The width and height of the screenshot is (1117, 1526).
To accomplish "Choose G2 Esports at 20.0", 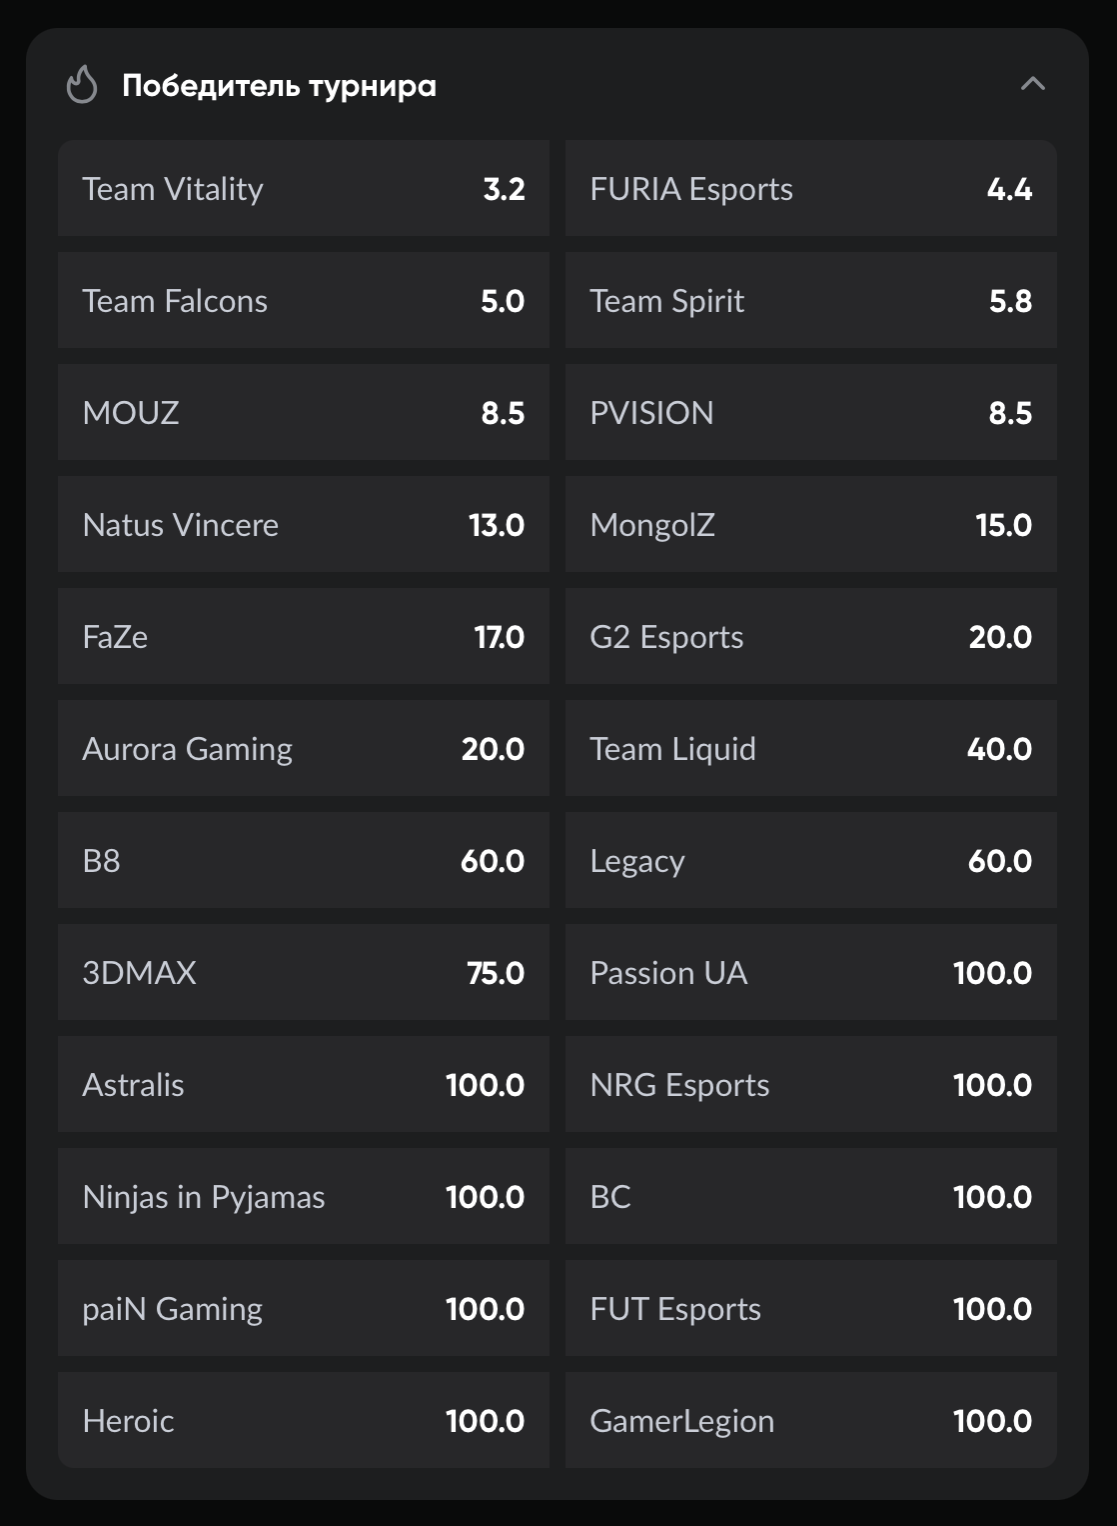I will click(x=810, y=637).
